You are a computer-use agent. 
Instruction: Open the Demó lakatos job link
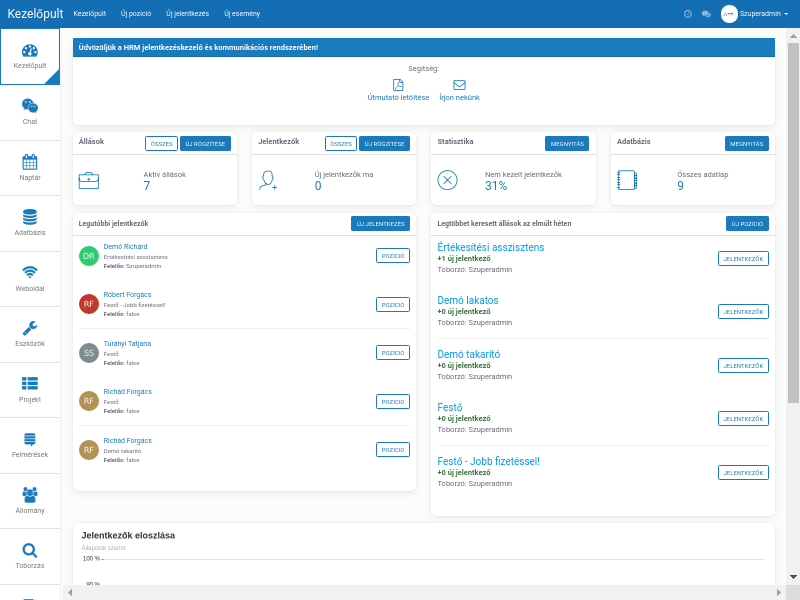[x=468, y=301]
